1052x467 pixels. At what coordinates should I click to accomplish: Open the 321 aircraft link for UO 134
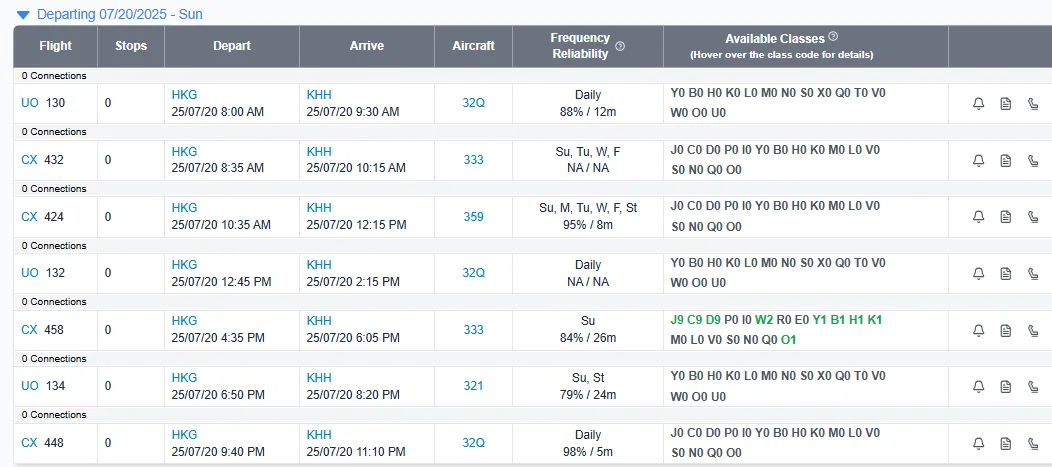tap(473, 386)
